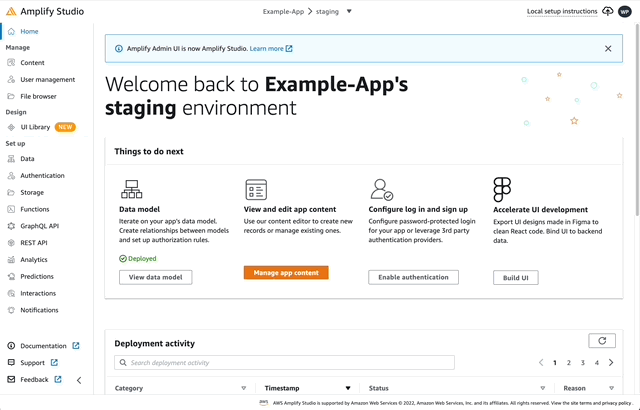Click the View data model button
640x410 pixels.
(156, 277)
